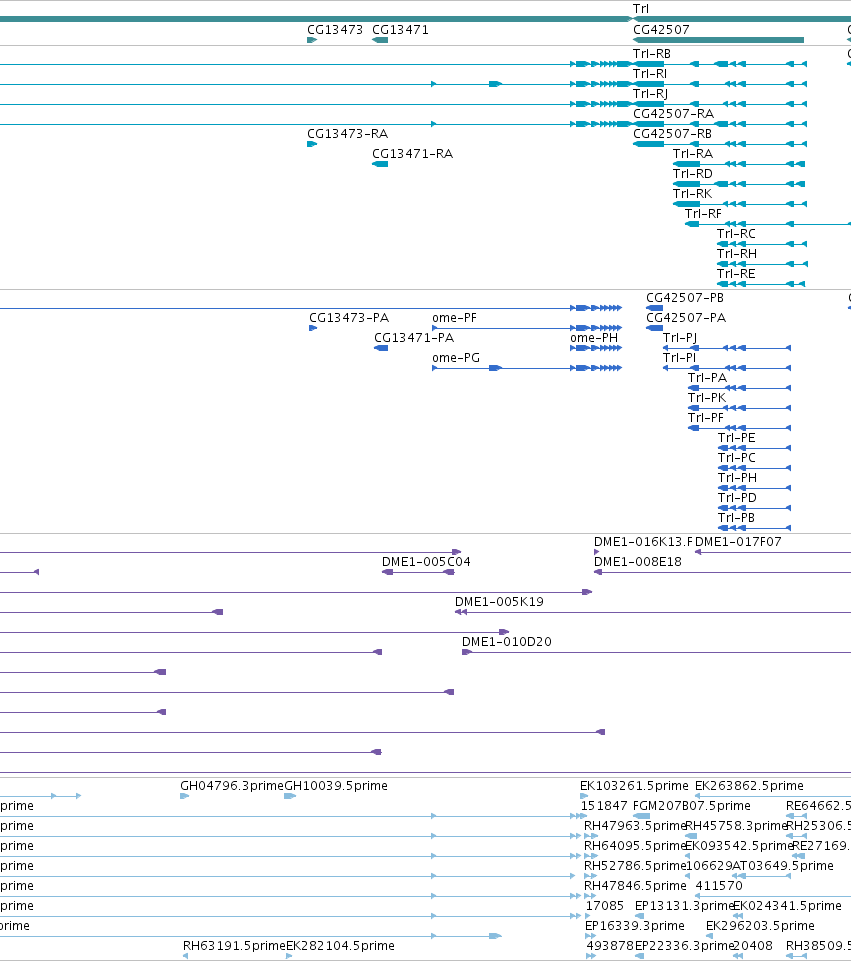Screen dimensions: 851x961
Task: Click the CG13473-RA transcript label
Action: (x=347, y=134)
